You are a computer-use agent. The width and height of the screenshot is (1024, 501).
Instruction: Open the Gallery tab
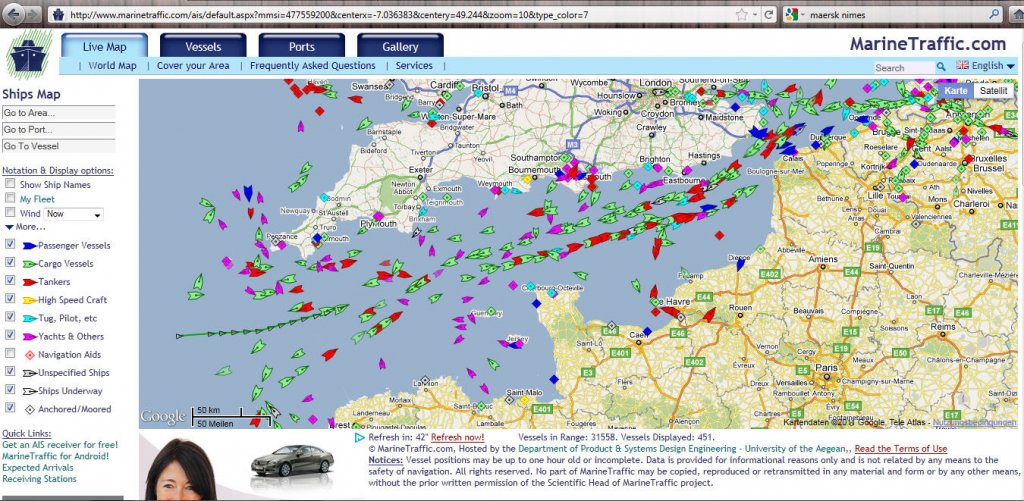(x=400, y=46)
